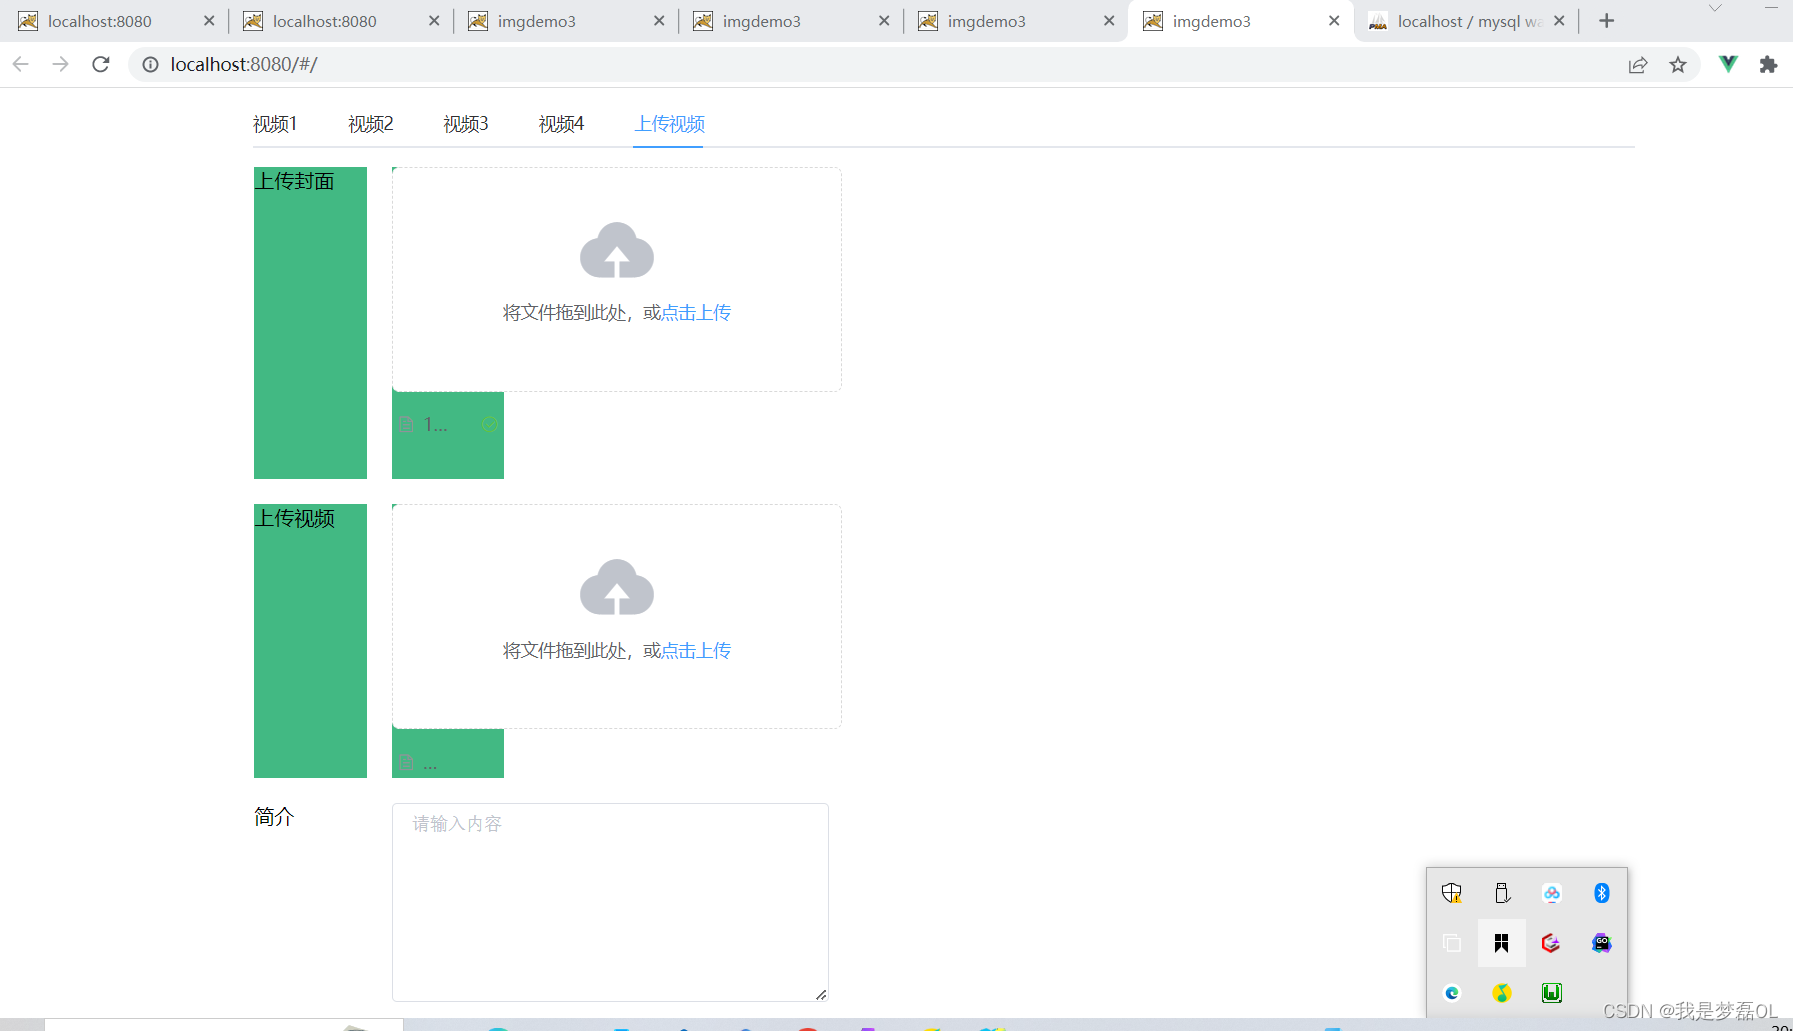Open the Vue devtools extension icon

coord(1728,65)
